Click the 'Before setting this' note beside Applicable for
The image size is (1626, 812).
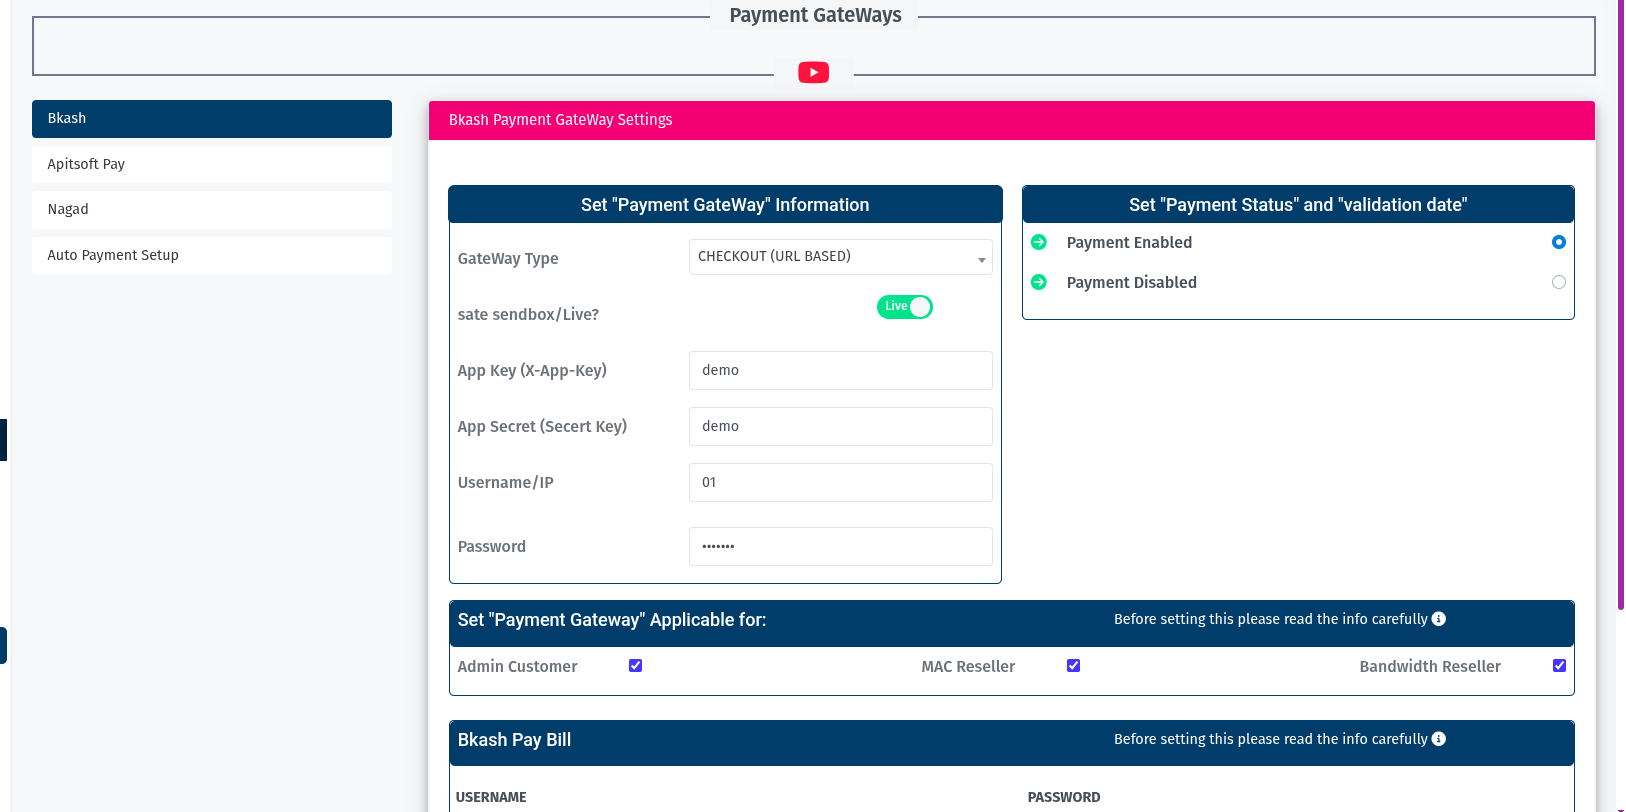[x=1271, y=619]
